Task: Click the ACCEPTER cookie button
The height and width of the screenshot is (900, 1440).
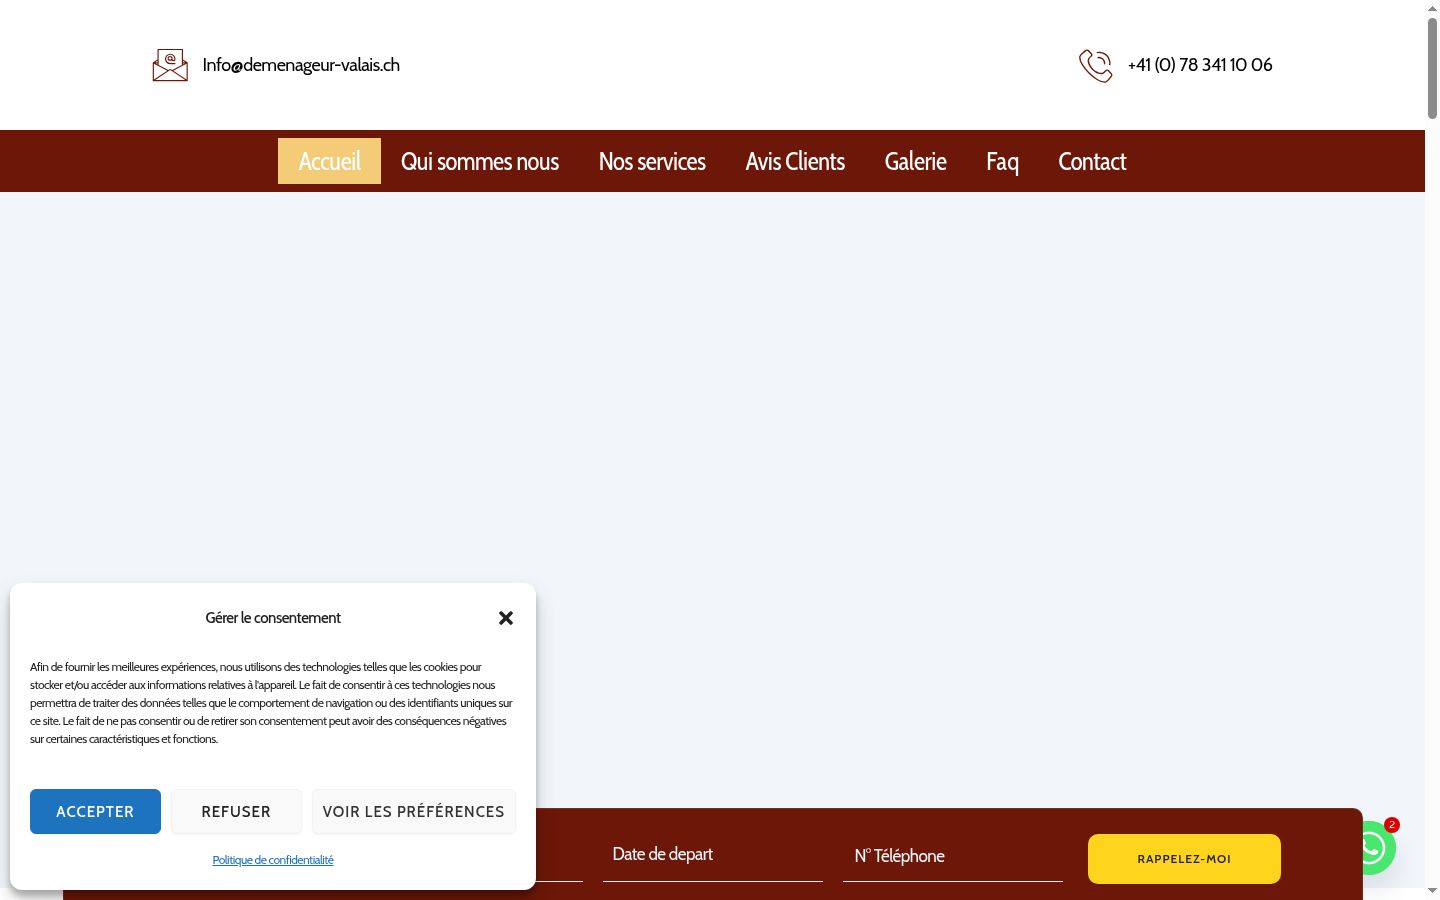Action: click(x=95, y=811)
